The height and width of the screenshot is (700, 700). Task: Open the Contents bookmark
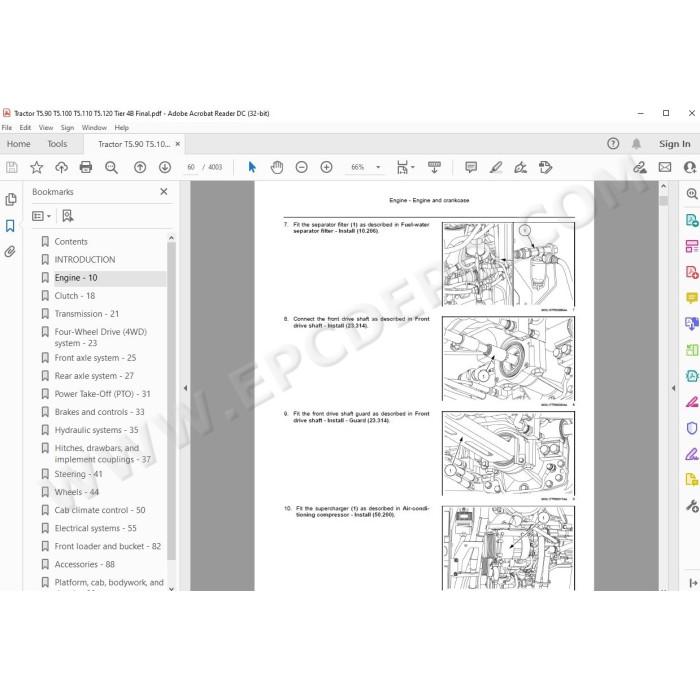[71, 242]
